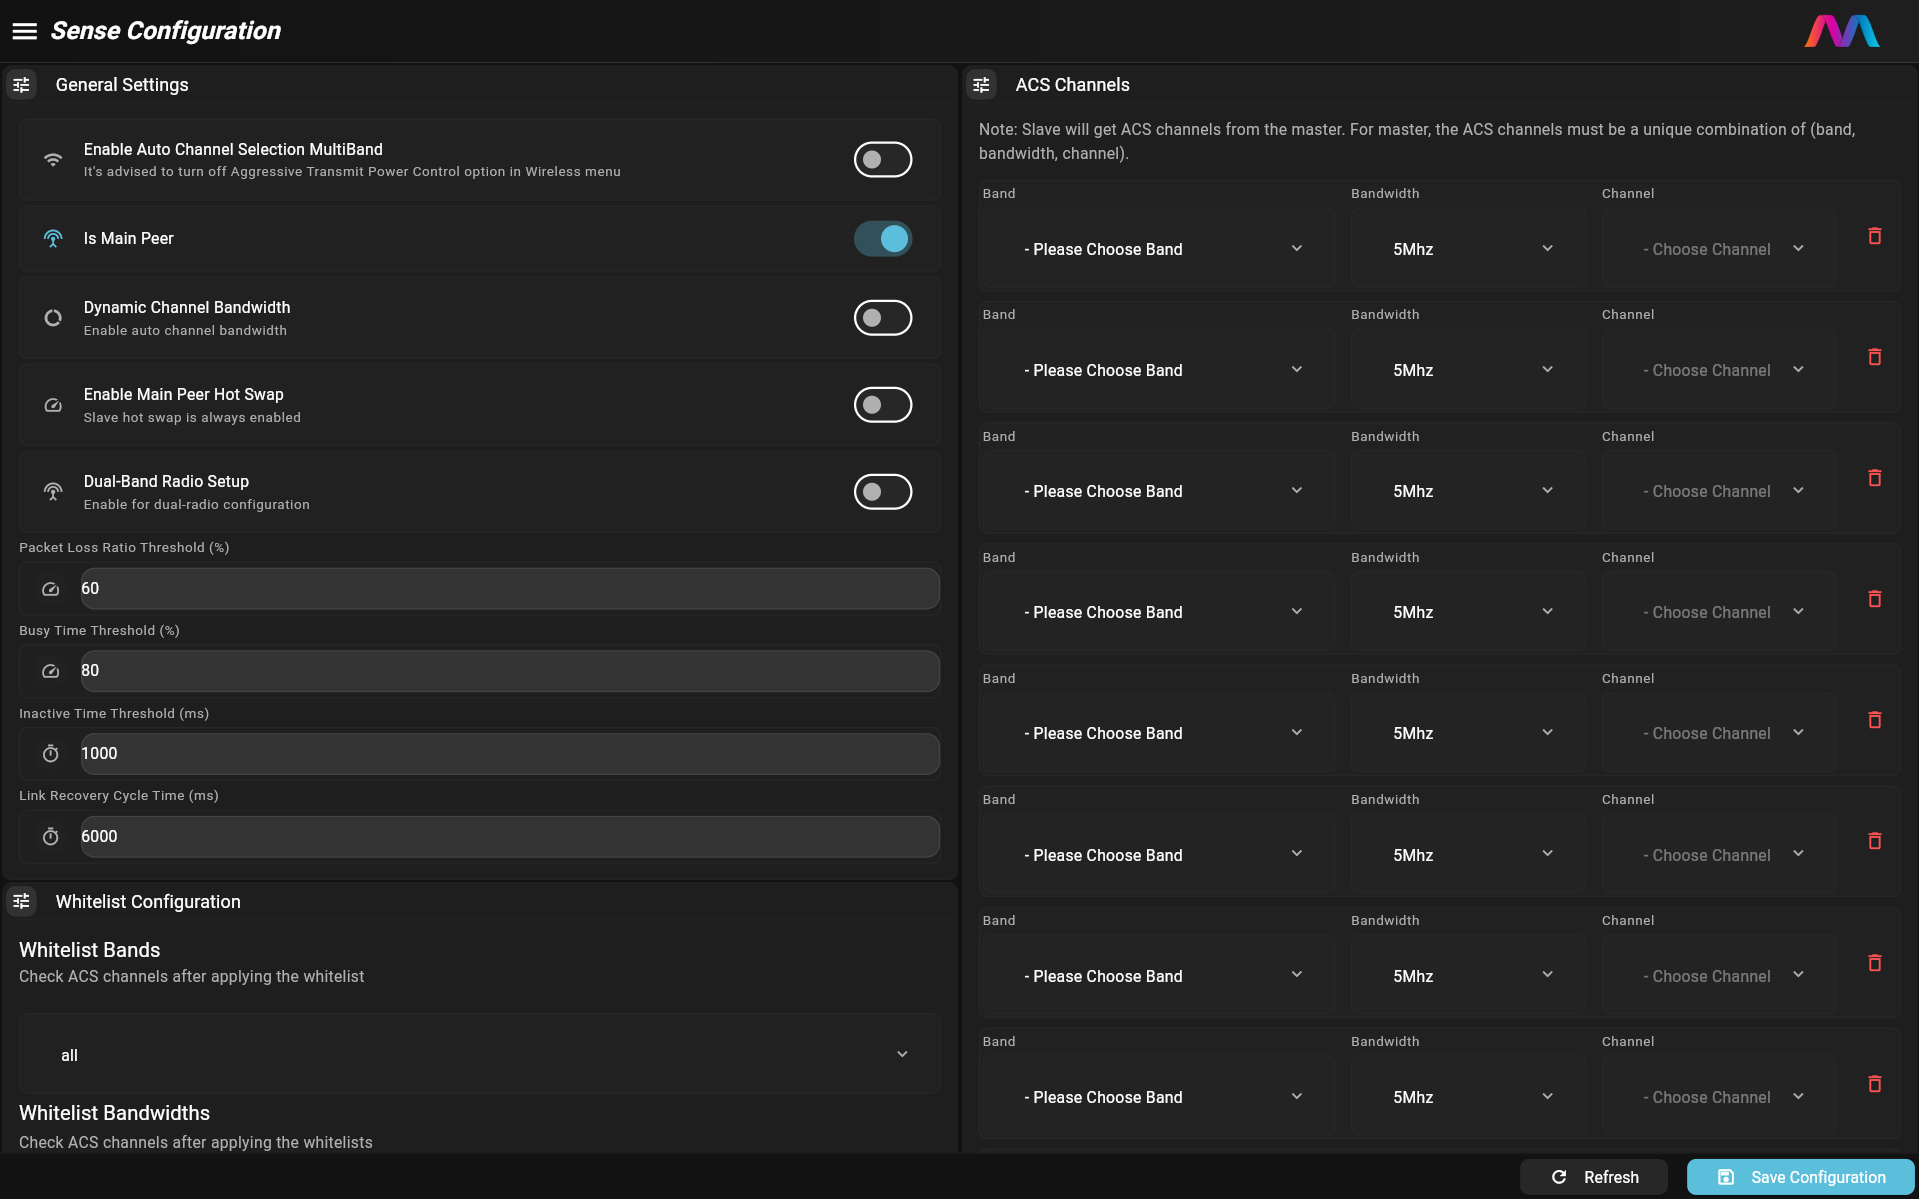Click the ACS Channels sliders icon
Image resolution: width=1919 pixels, height=1199 pixels.
click(x=981, y=85)
